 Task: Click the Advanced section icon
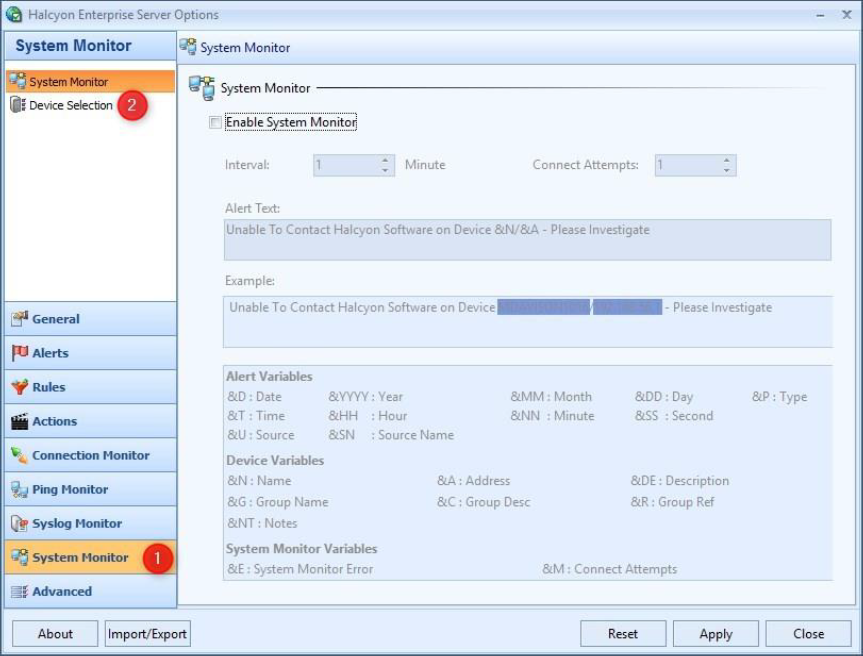19,591
